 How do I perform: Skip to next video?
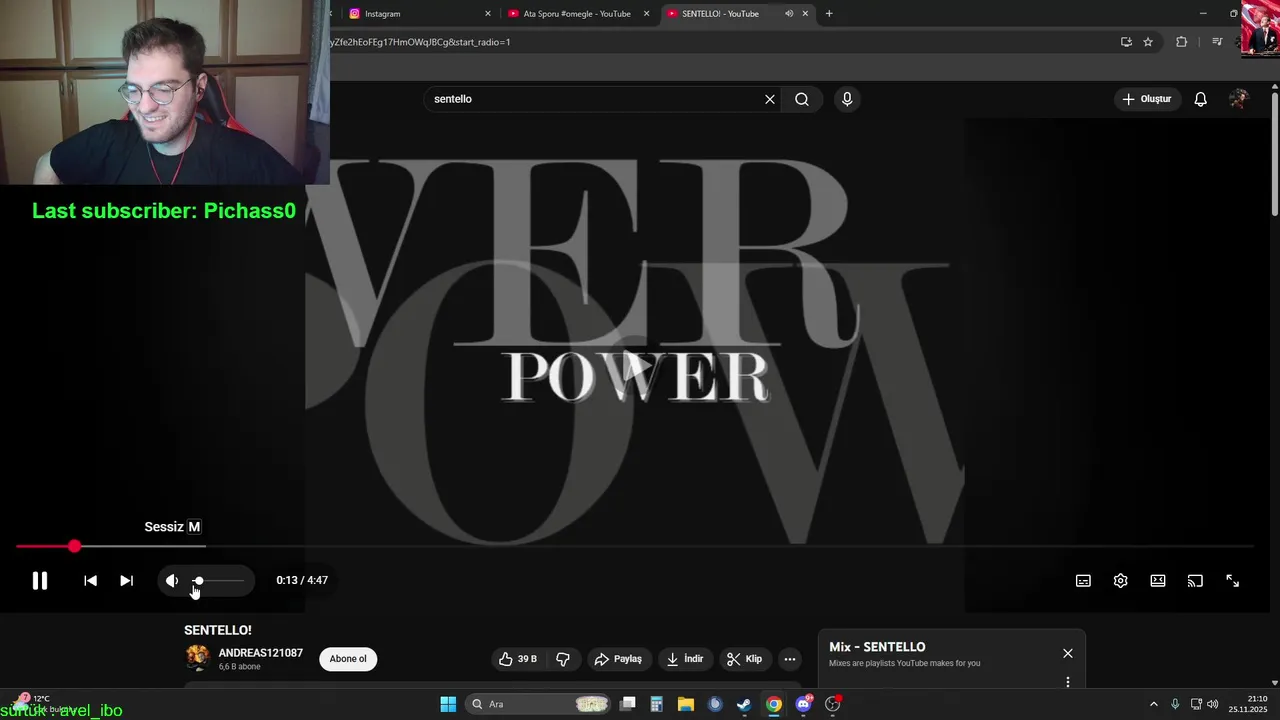126,581
